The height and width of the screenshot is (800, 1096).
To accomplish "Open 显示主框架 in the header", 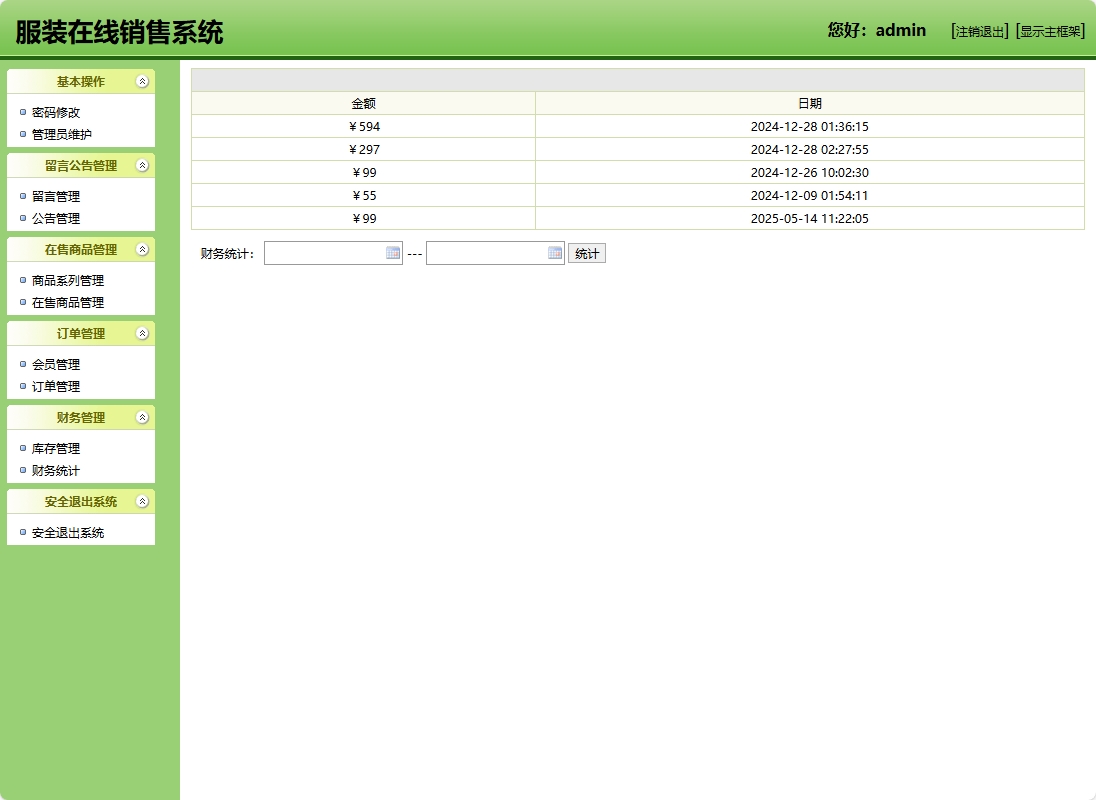I will click(x=1049, y=30).
